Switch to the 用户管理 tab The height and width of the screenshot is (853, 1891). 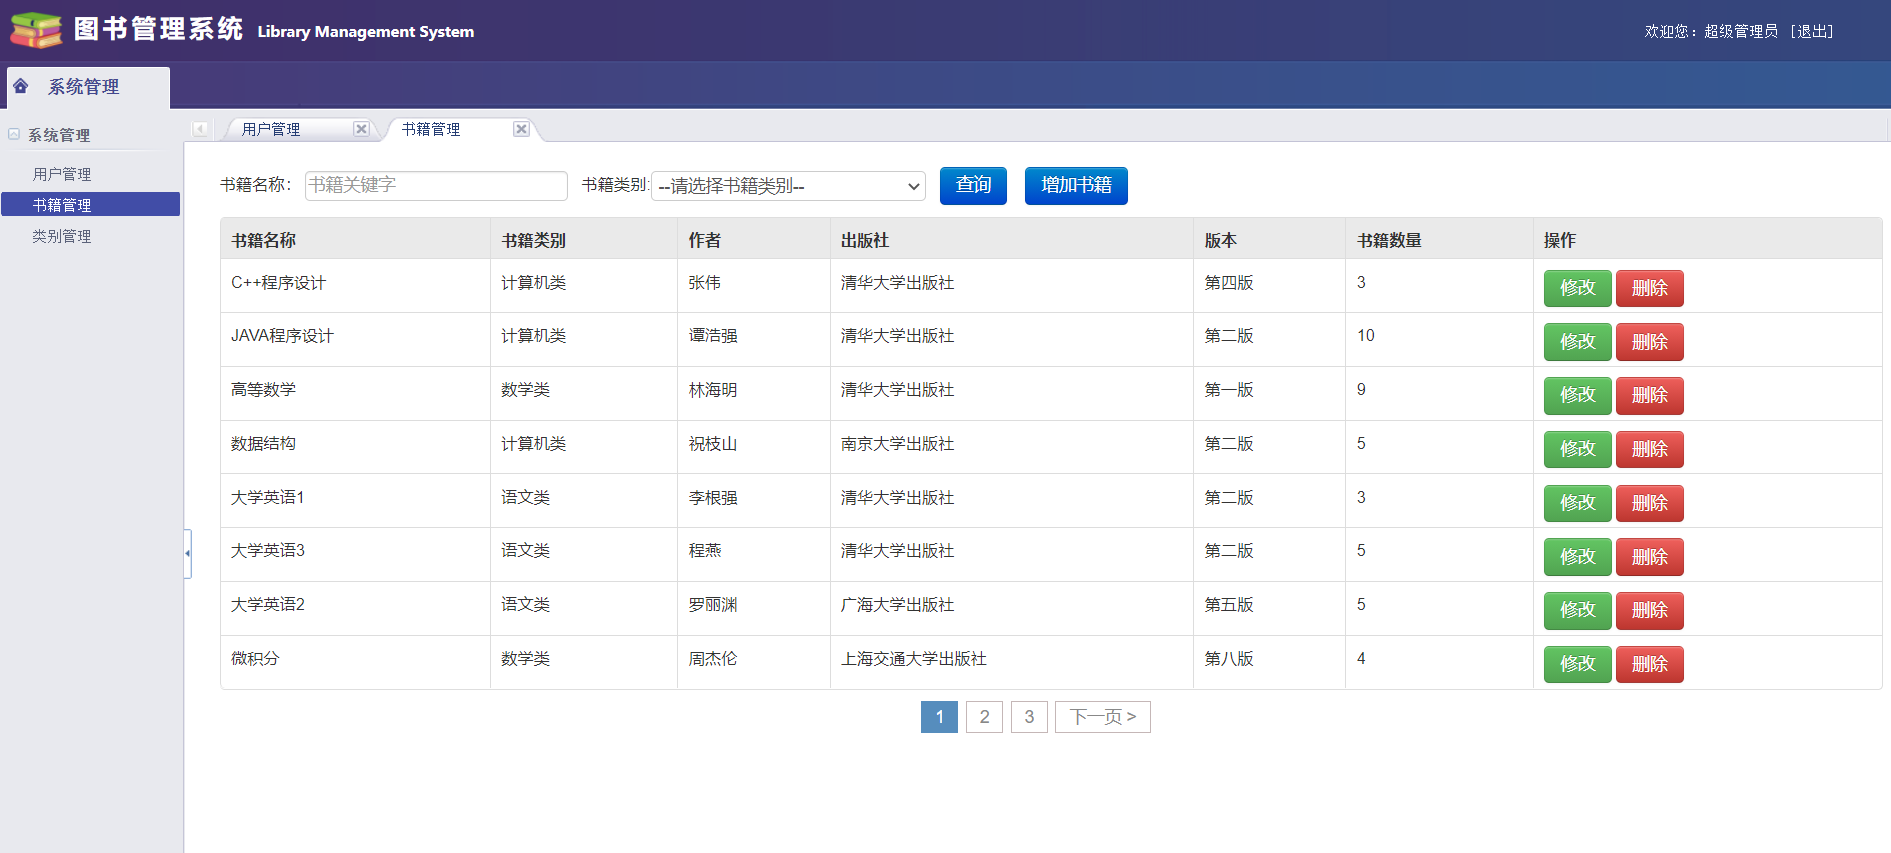click(271, 129)
